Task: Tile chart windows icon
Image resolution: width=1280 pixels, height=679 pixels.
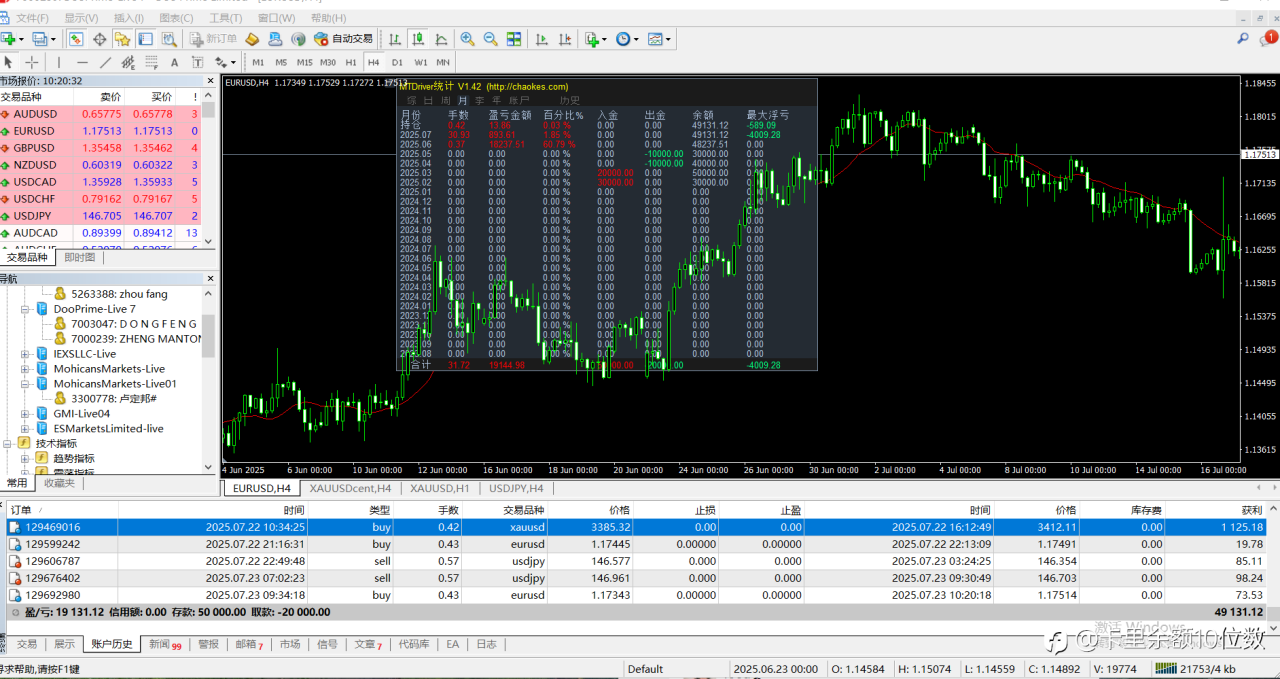Action: [x=514, y=39]
